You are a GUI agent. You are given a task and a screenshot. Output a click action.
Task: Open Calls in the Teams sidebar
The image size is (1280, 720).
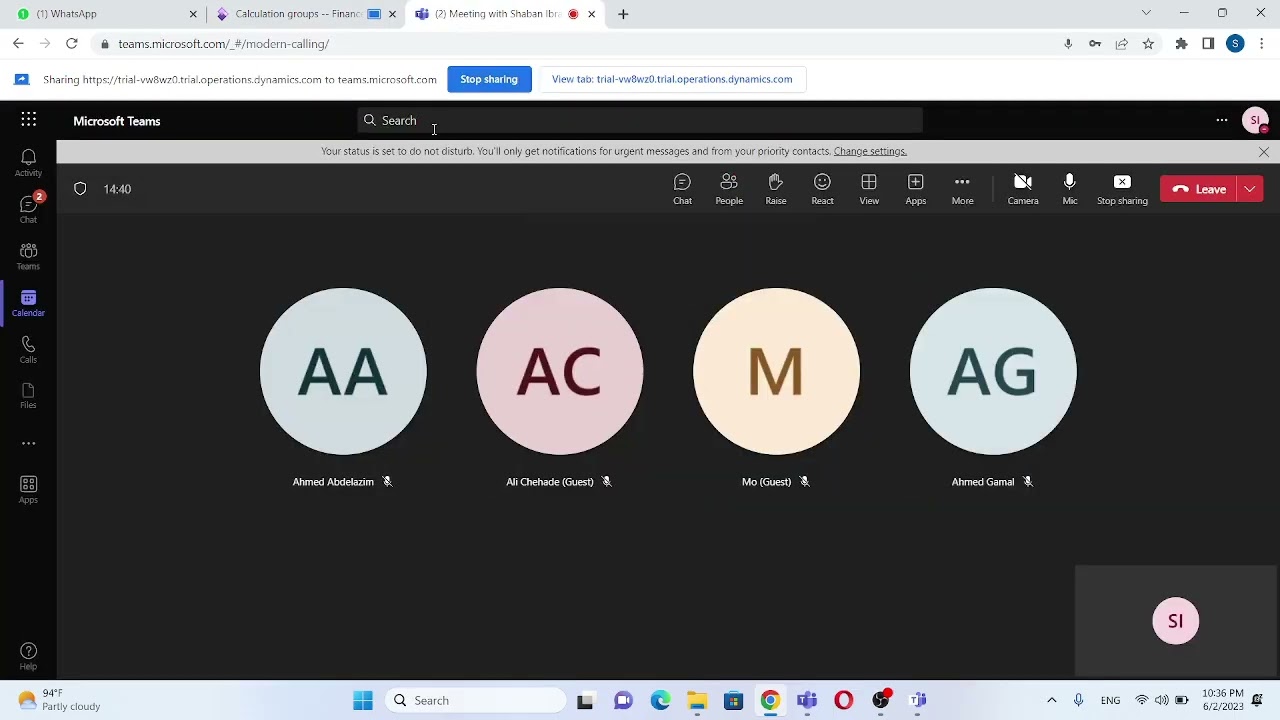pos(28,349)
